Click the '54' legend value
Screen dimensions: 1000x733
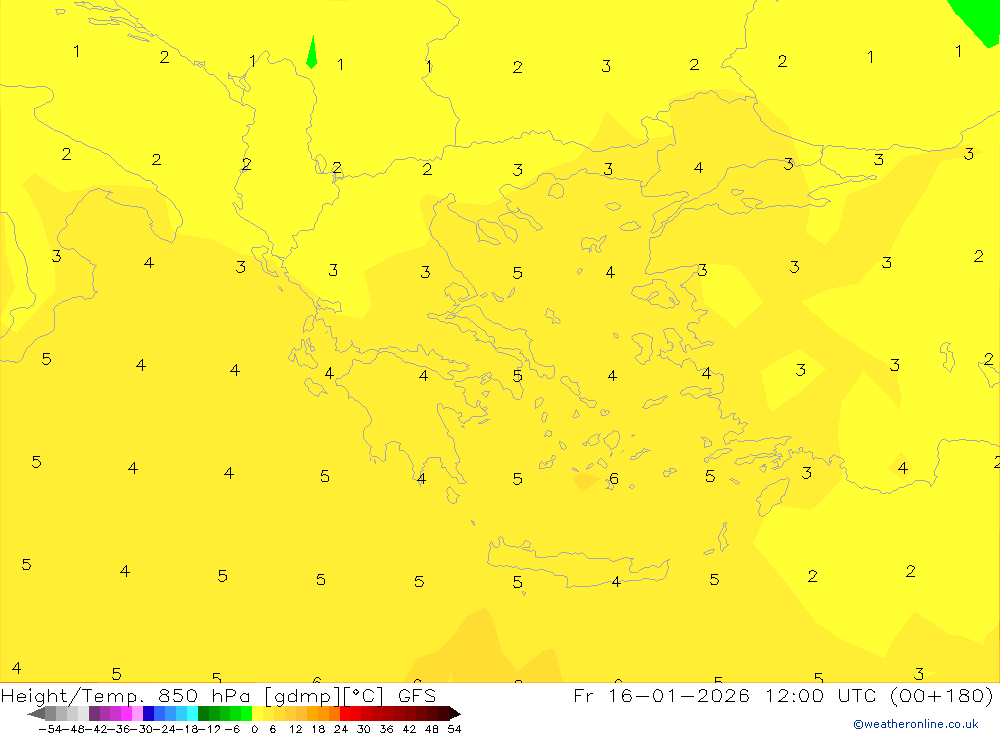click(x=454, y=729)
